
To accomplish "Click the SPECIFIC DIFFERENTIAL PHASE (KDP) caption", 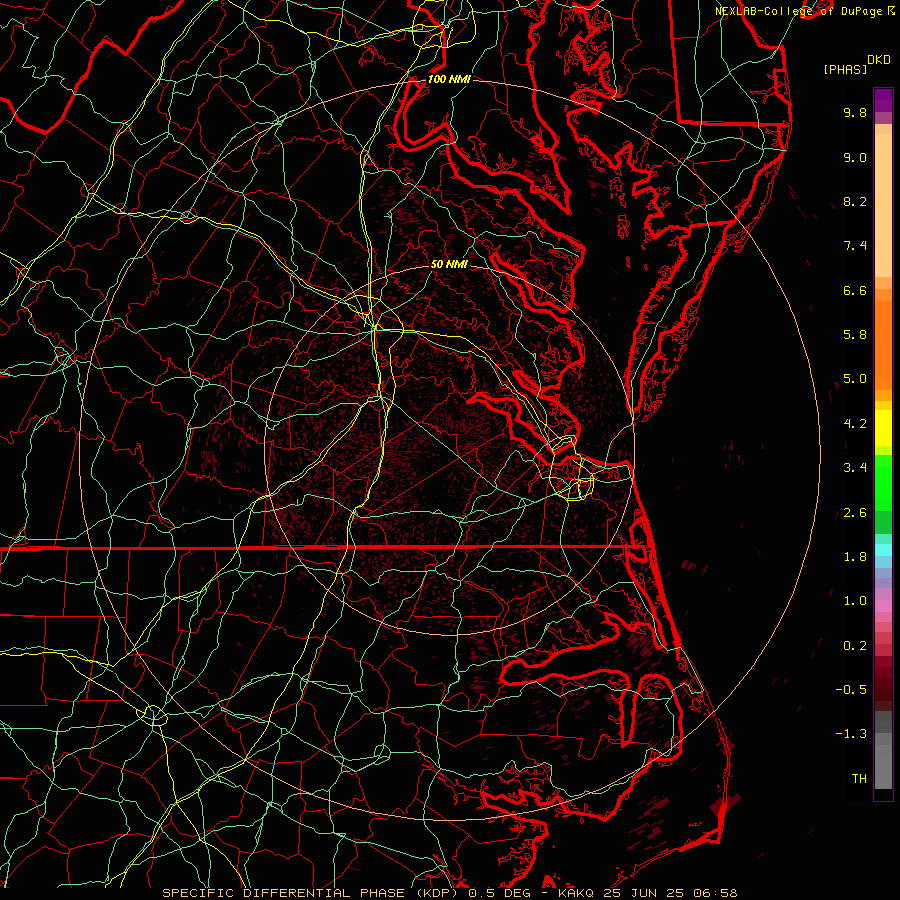I will [x=311, y=893].
